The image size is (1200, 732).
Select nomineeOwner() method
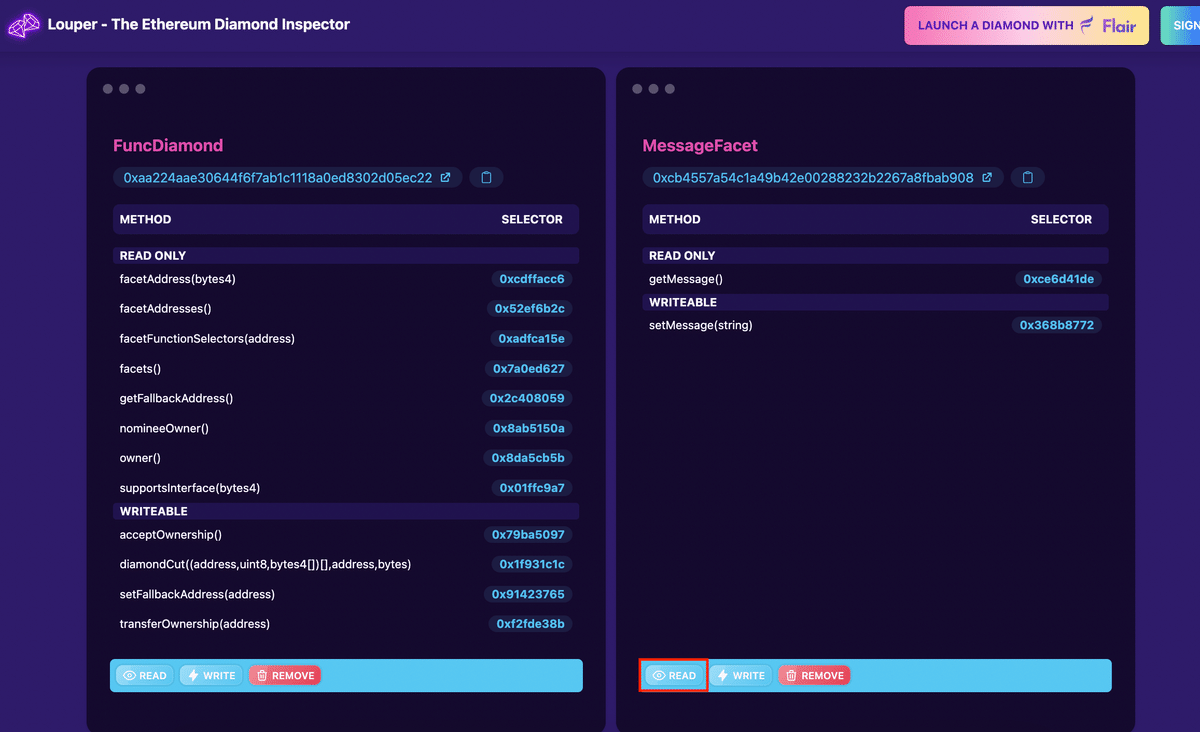click(x=164, y=428)
